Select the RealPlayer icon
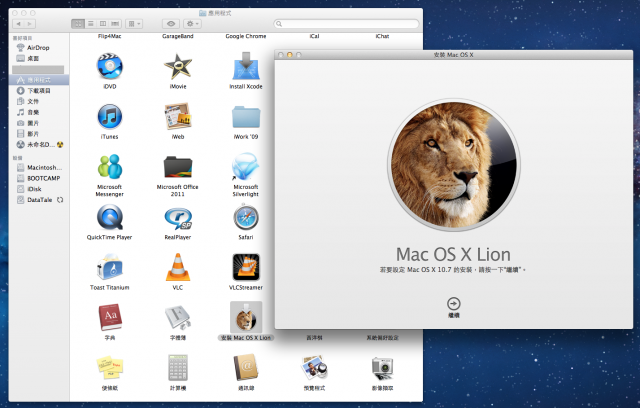Viewport: 640px width, 408px height. click(x=178, y=218)
